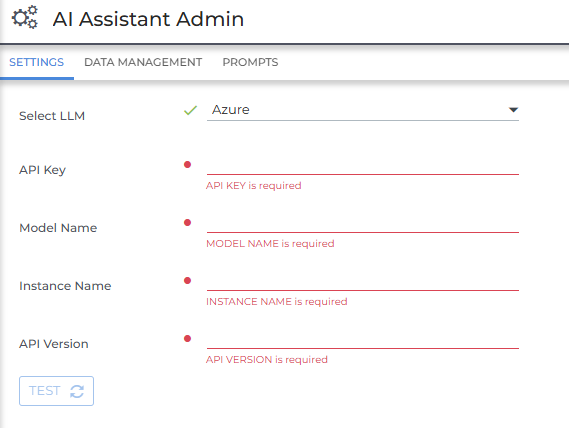569x428 pixels.
Task: Click the gears icon beside AI Assistant Admin
Action: coord(25,17)
